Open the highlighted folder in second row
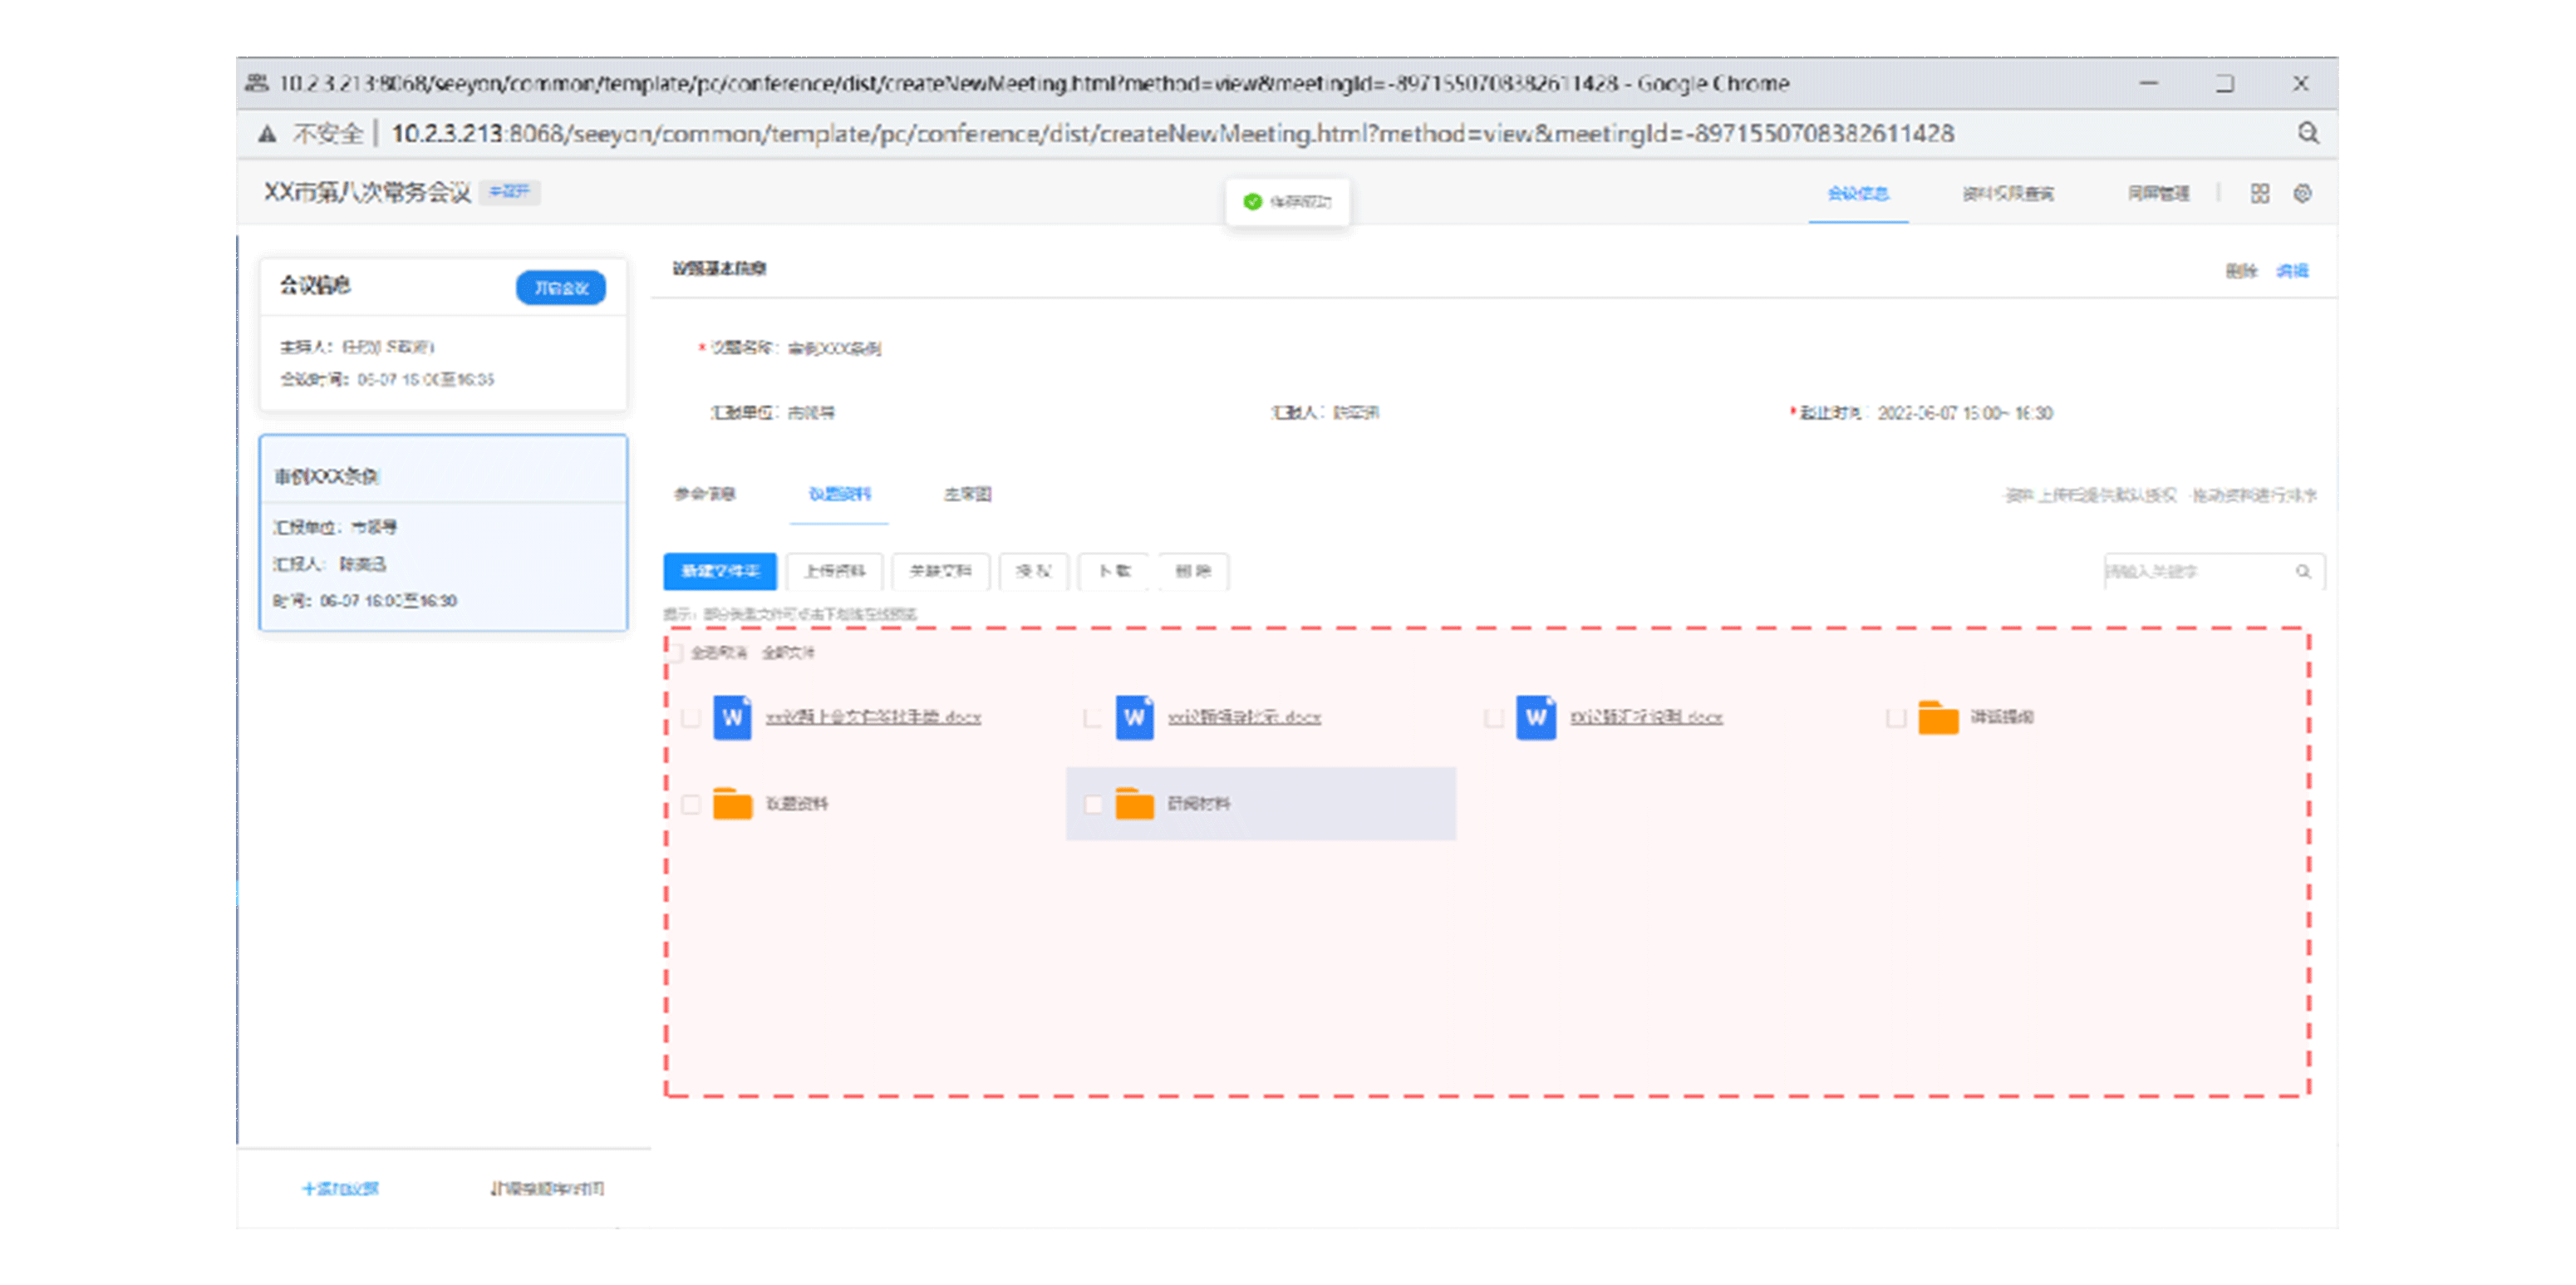 coord(1134,803)
